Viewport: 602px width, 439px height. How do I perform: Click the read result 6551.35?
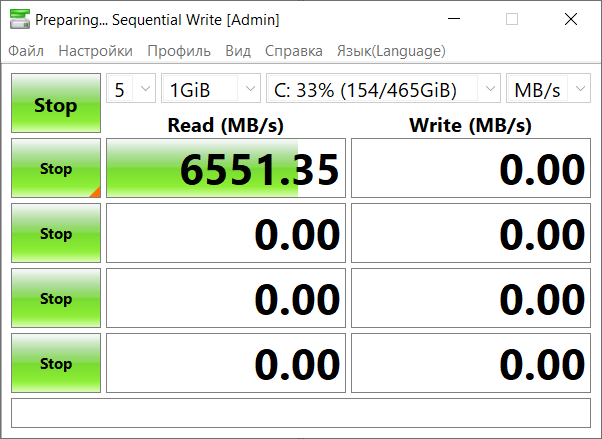pyautogui.click(x=226, y=168)
